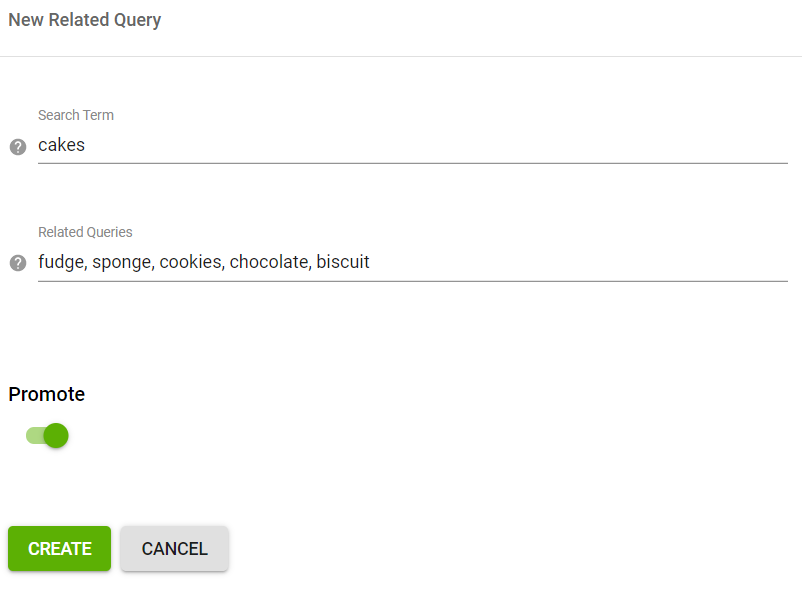Disable the Promote toggle switch

click(x=47, y=436)
